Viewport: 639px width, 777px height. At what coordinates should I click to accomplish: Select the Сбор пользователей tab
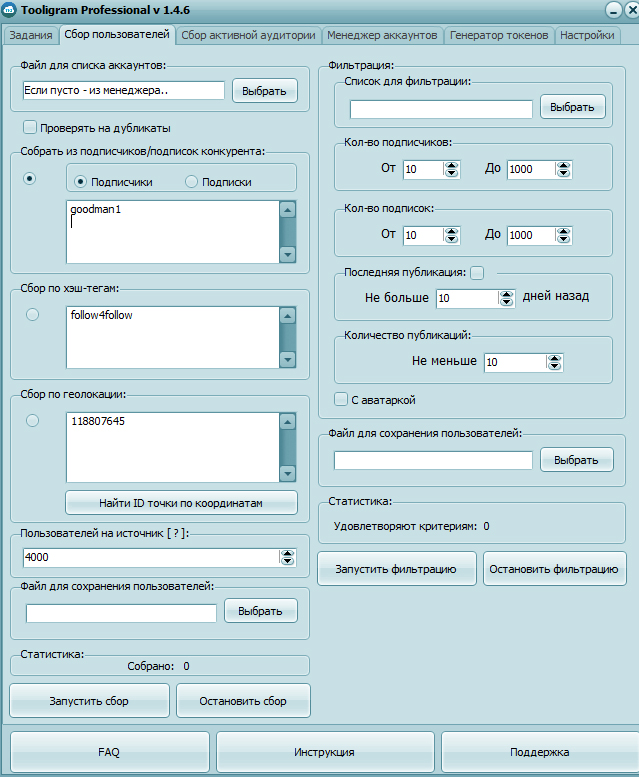(x=117, y=34)
